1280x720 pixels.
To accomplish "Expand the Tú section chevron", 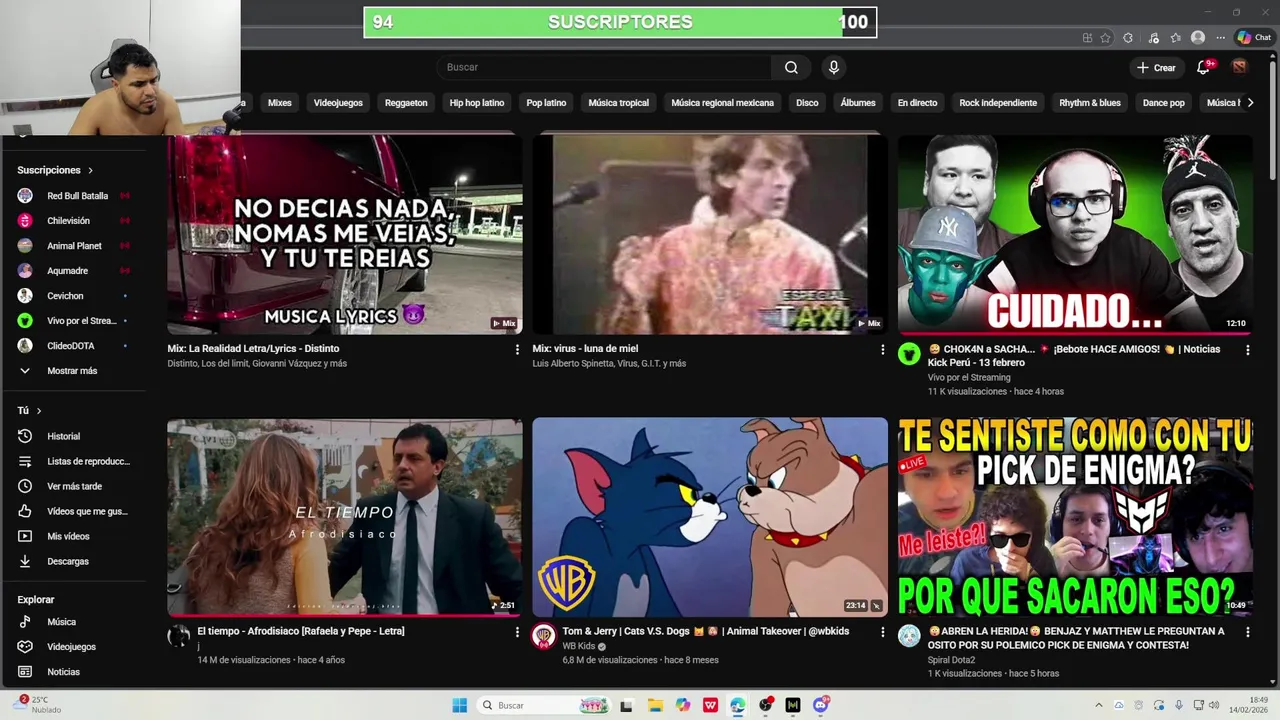I will click(x=39, y=411).
